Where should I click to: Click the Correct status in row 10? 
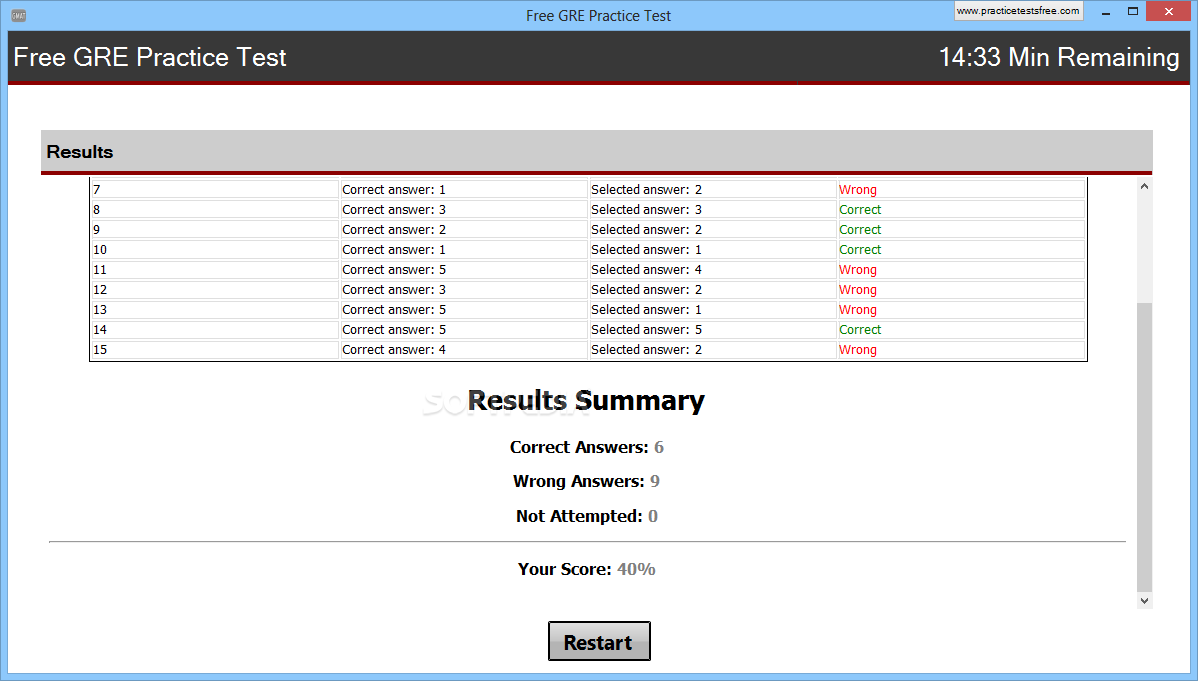(x=860, y=249)
